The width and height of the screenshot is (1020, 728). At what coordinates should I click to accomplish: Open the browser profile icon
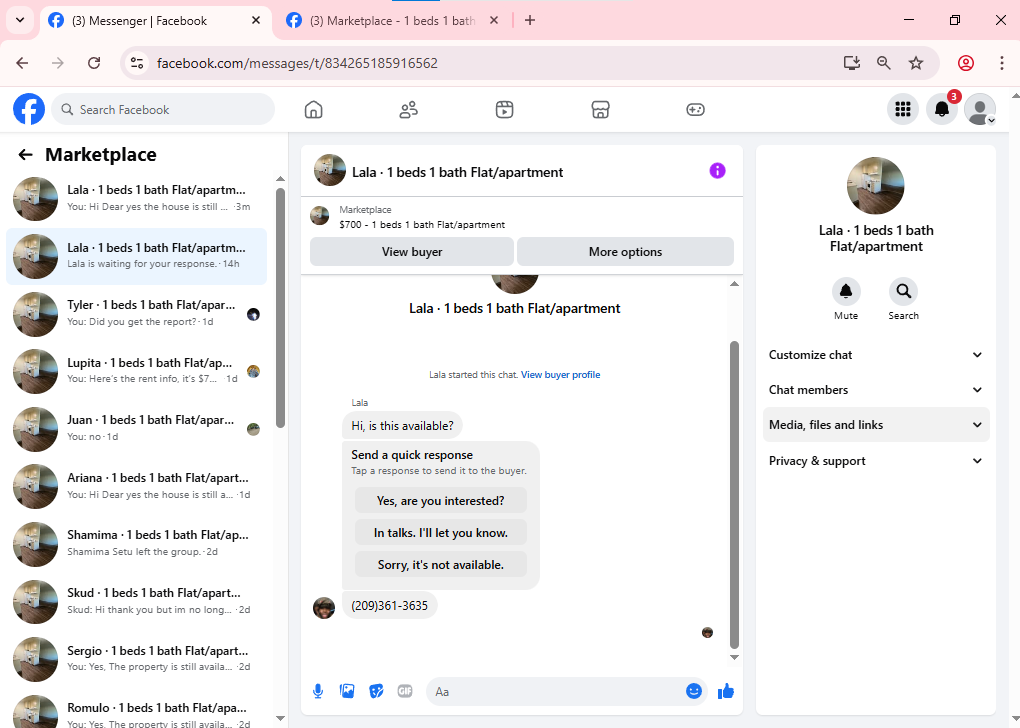click(966, 63)
